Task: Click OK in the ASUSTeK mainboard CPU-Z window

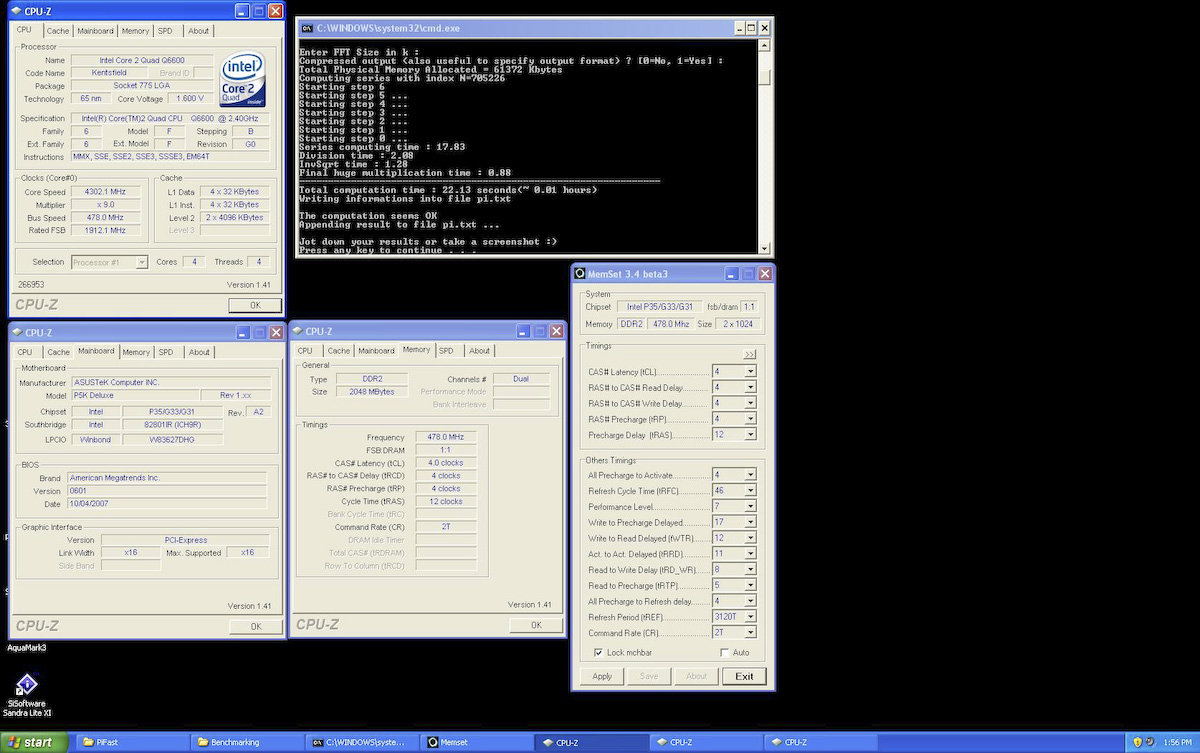Action: (255, 626)
